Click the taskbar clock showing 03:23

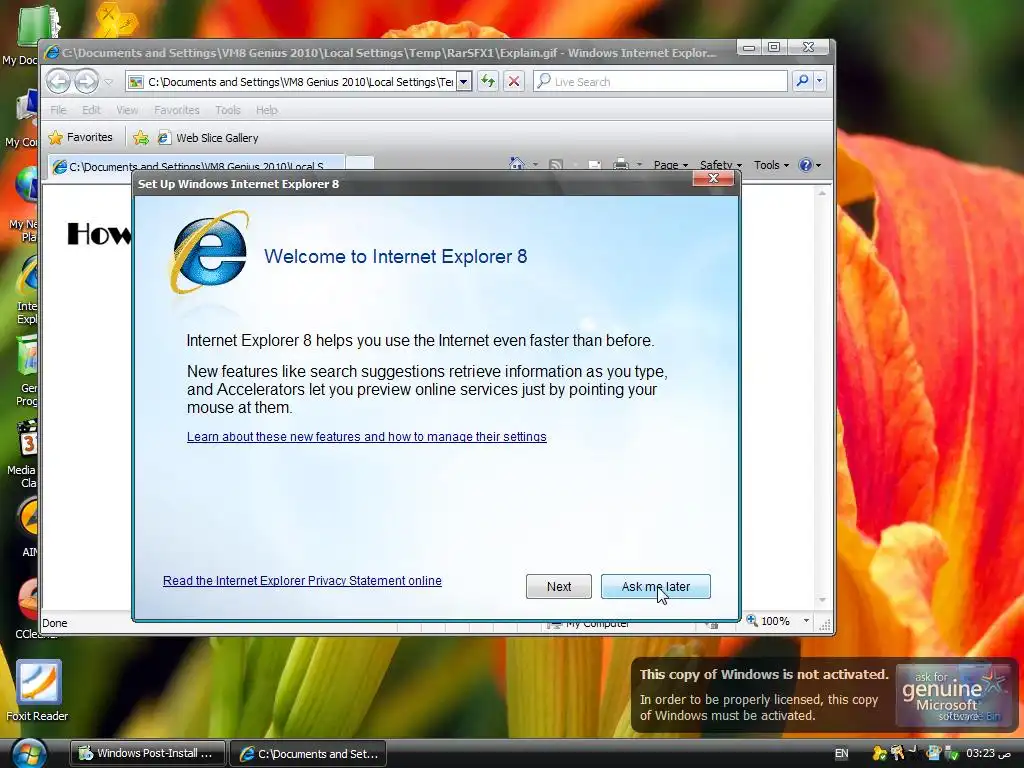pos(987,753)
